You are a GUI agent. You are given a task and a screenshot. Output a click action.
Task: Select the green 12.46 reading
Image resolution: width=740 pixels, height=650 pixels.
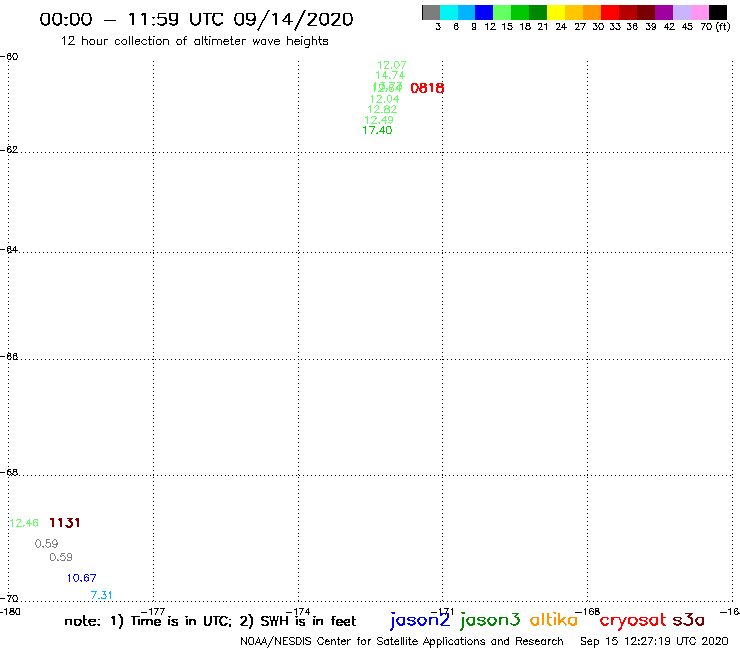pyautogui.click(x=24, y=523)
